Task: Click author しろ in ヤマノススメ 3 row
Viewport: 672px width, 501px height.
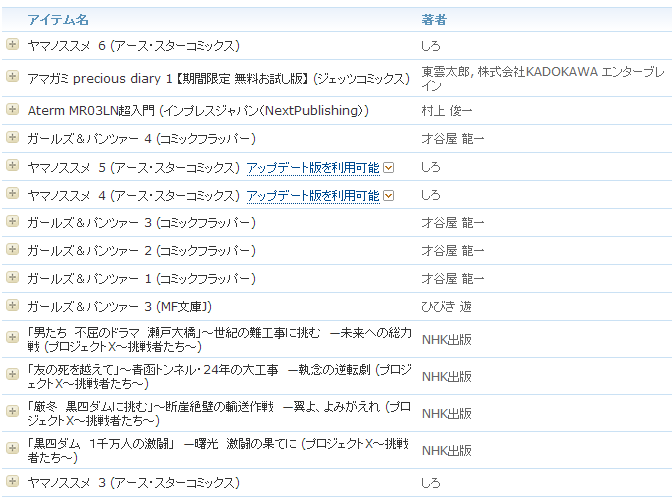Action: (431, 483)
